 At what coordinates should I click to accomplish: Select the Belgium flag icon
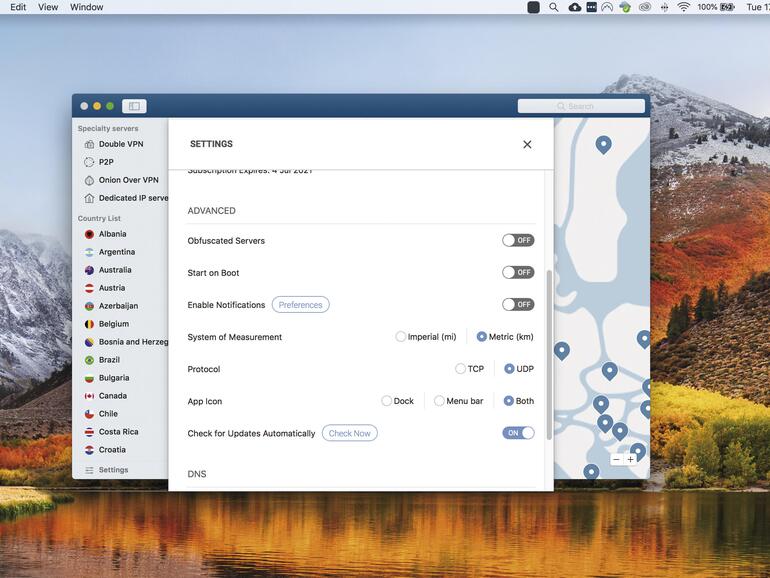[x=89, y=324]
